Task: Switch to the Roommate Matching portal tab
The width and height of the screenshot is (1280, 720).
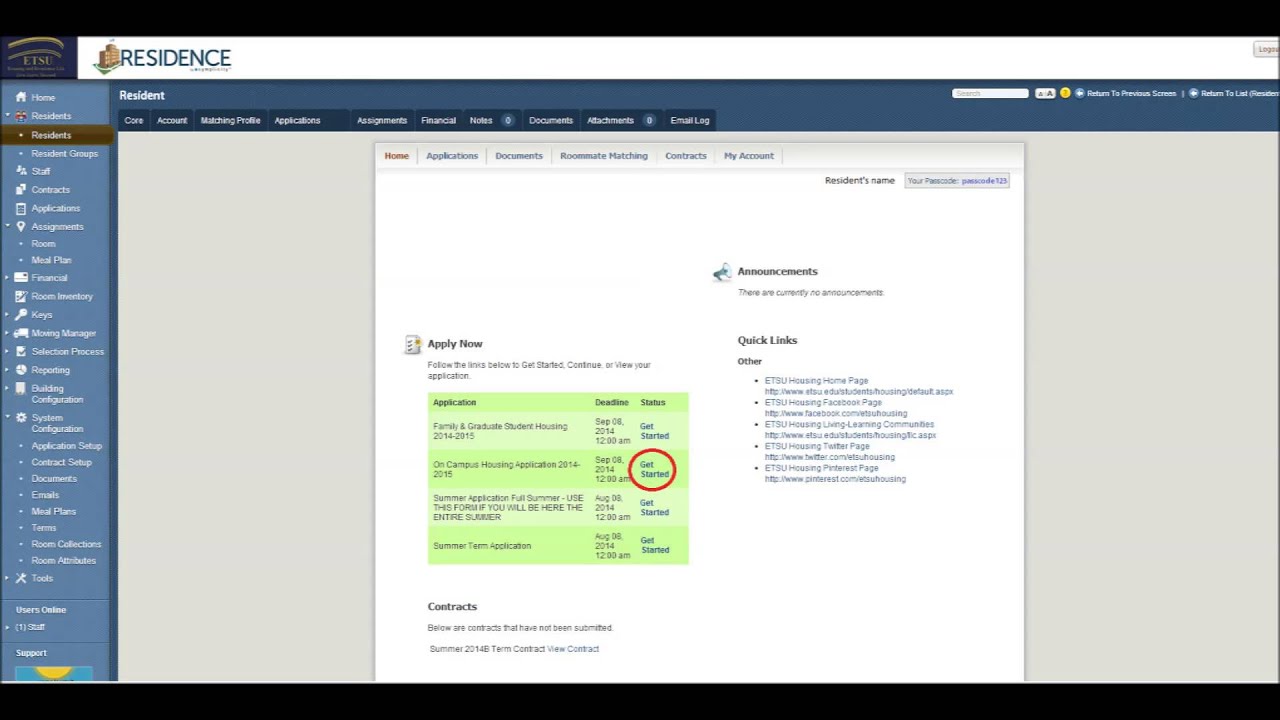Action: pos(604,156)
